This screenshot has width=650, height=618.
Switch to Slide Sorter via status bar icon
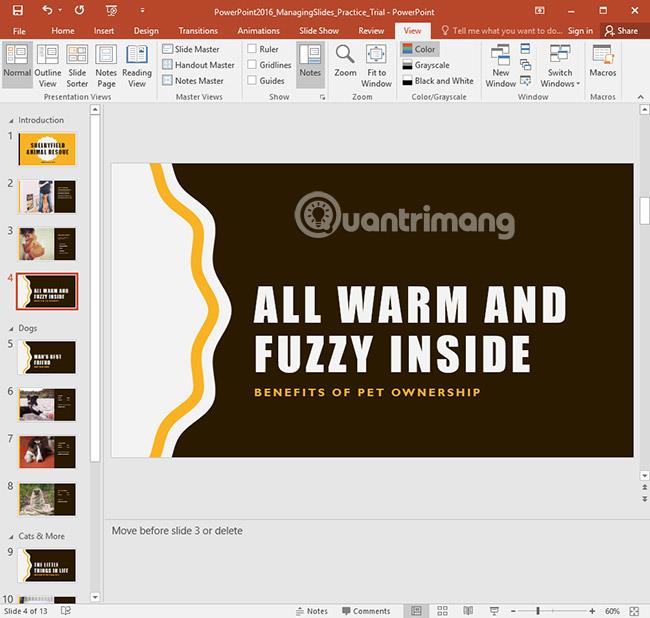(442, 611)
